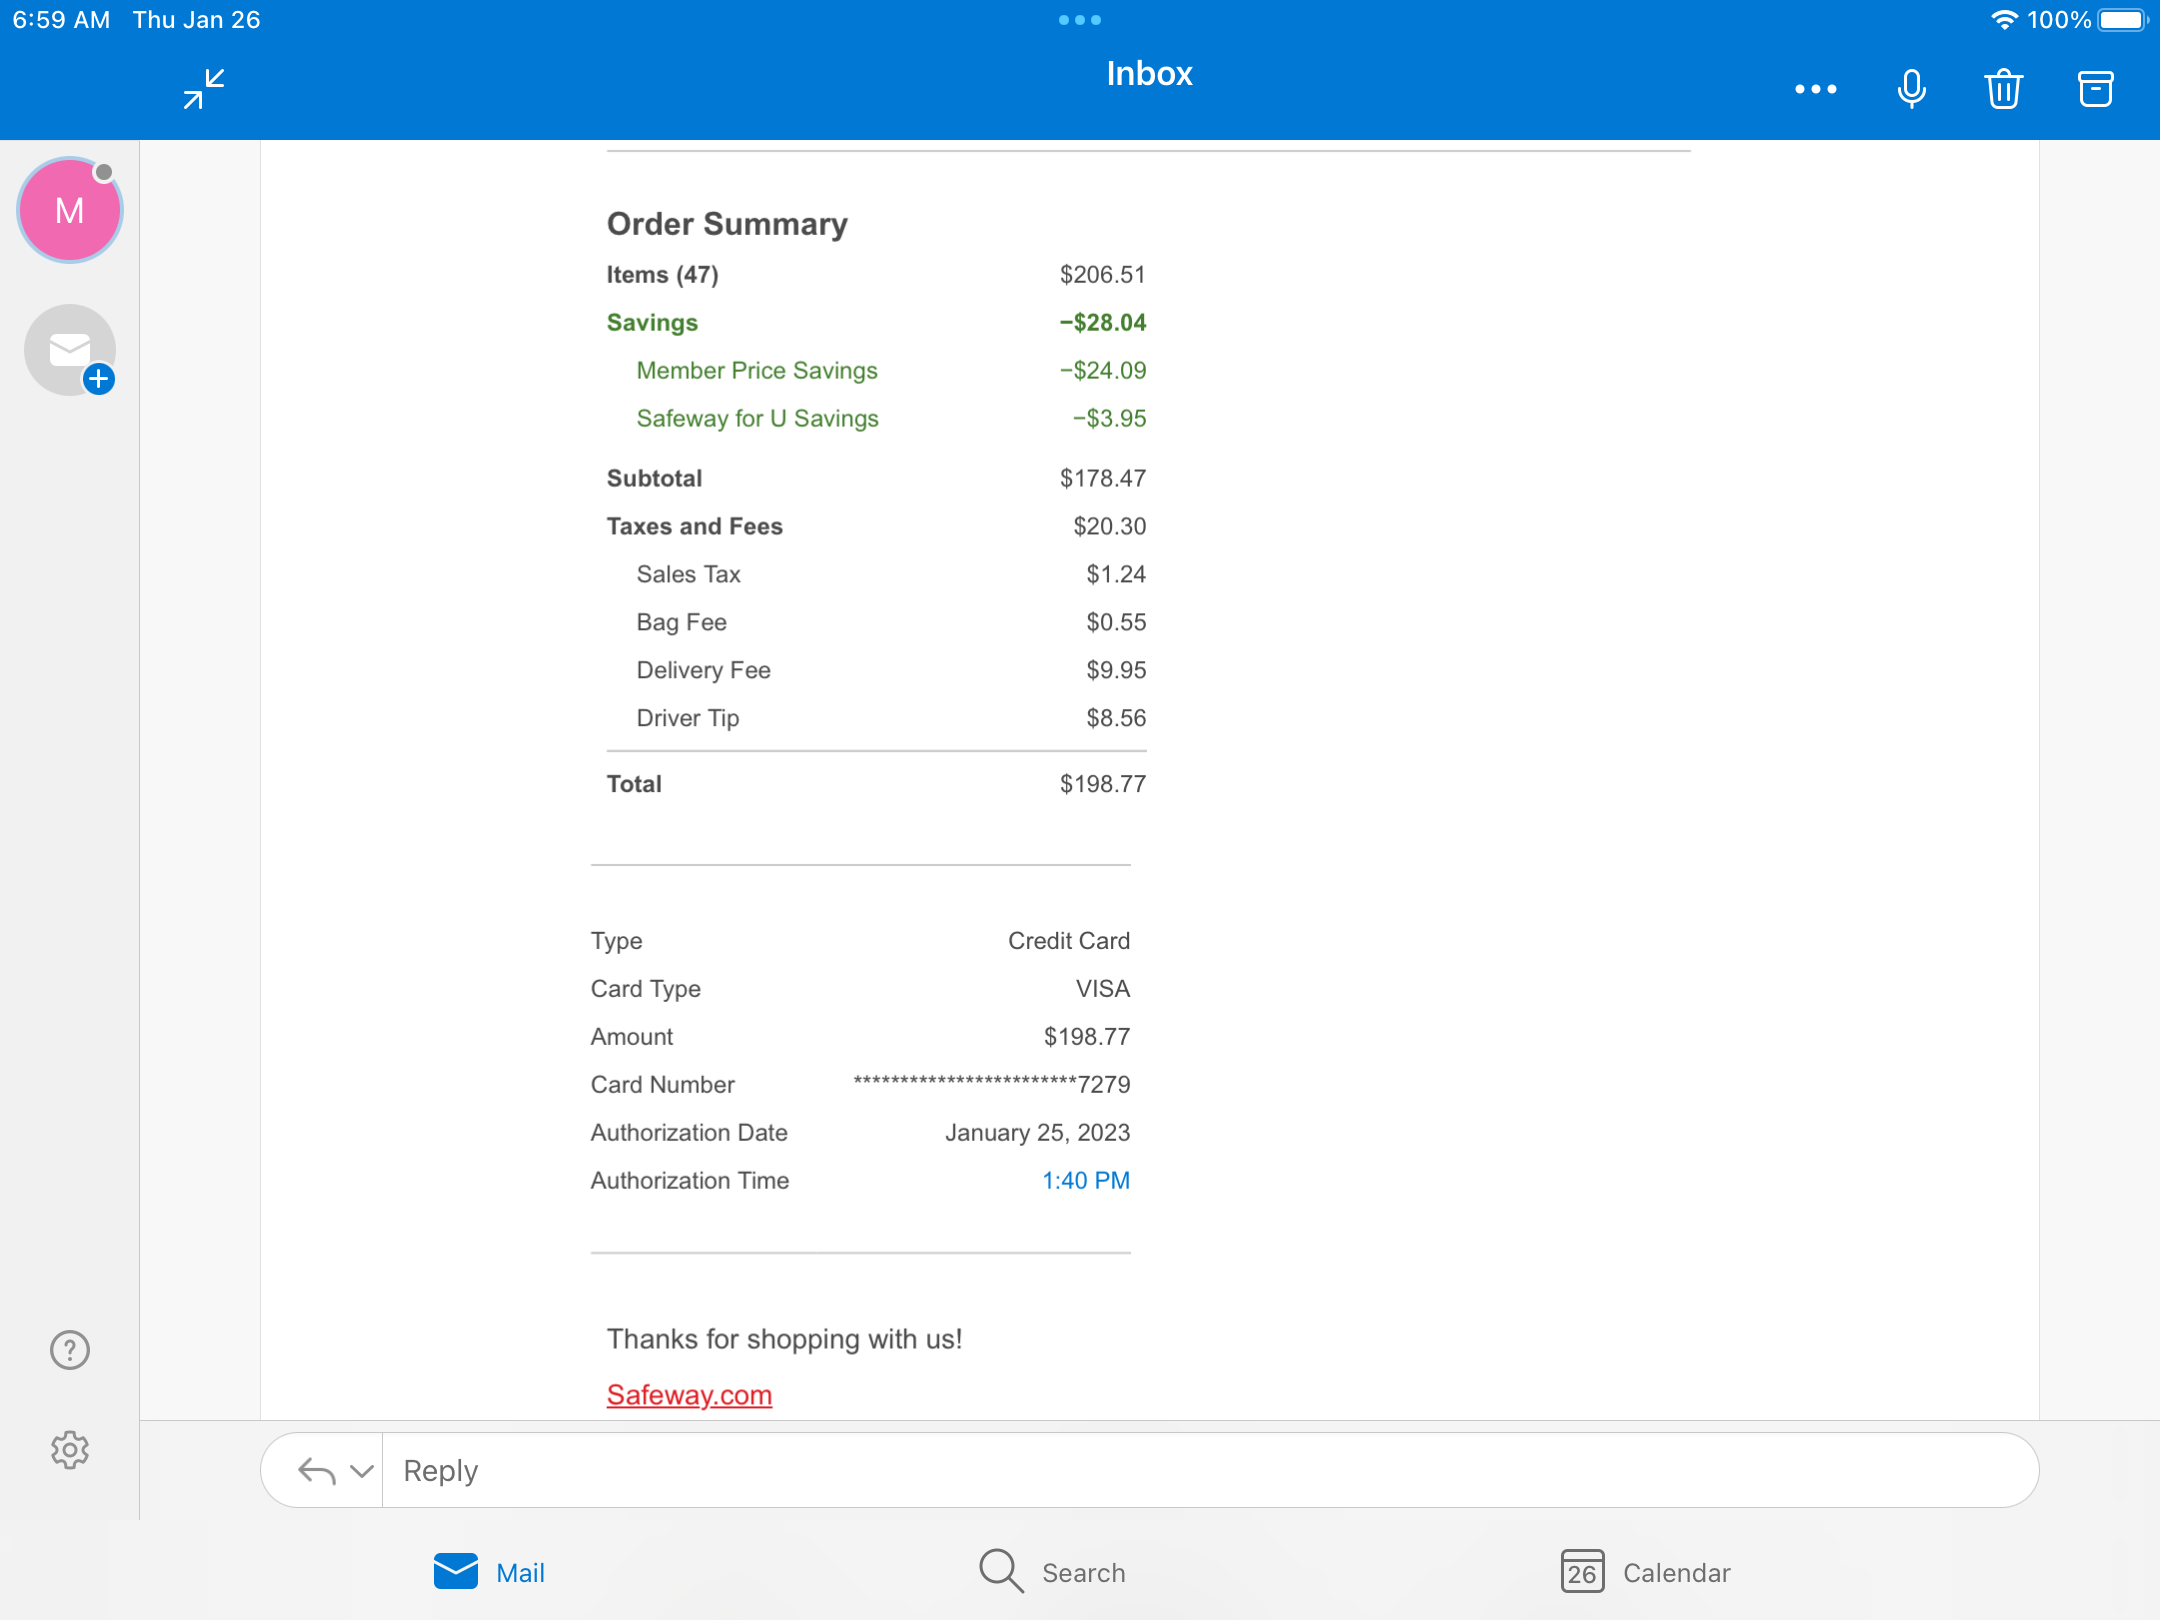Open the pink M account avatar
The height and width of the screenshot is (1620, 2160).
coord(70,210)
